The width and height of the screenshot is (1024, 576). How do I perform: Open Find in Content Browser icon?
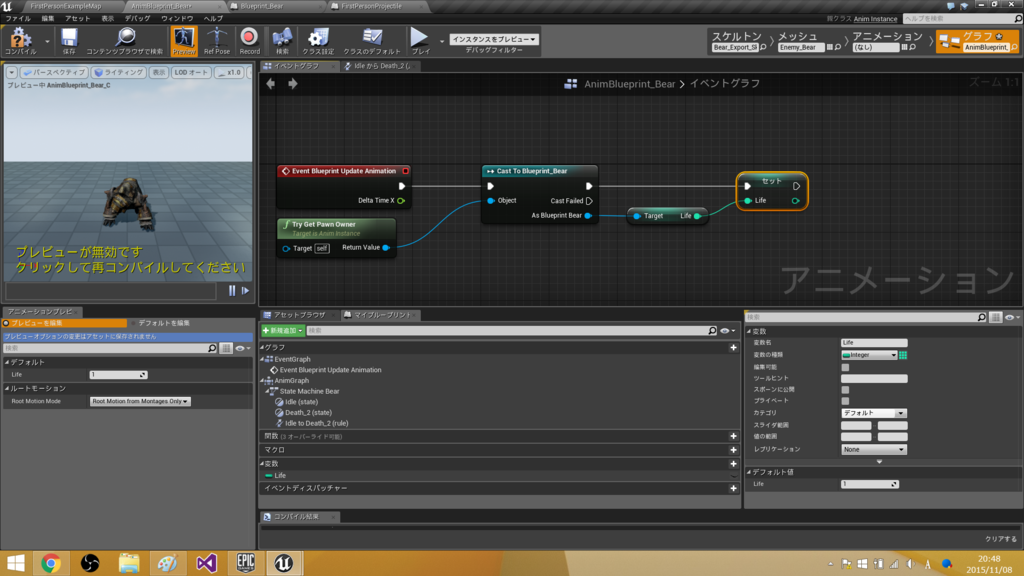pyautogui.click(x=125, y=41)
